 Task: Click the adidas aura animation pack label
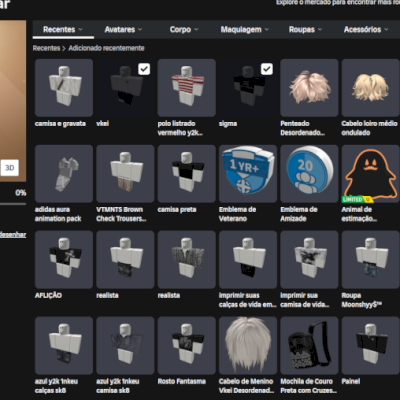click(x=58, y=214)
